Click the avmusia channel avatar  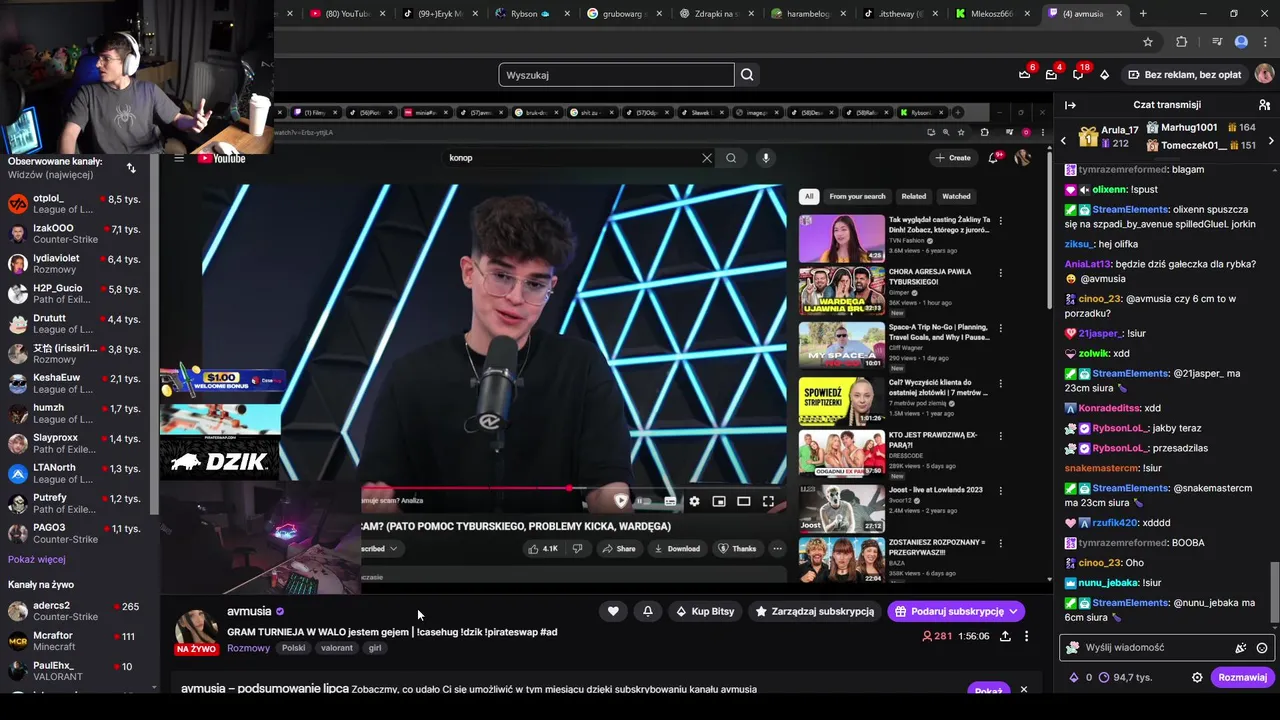point(197,630)
